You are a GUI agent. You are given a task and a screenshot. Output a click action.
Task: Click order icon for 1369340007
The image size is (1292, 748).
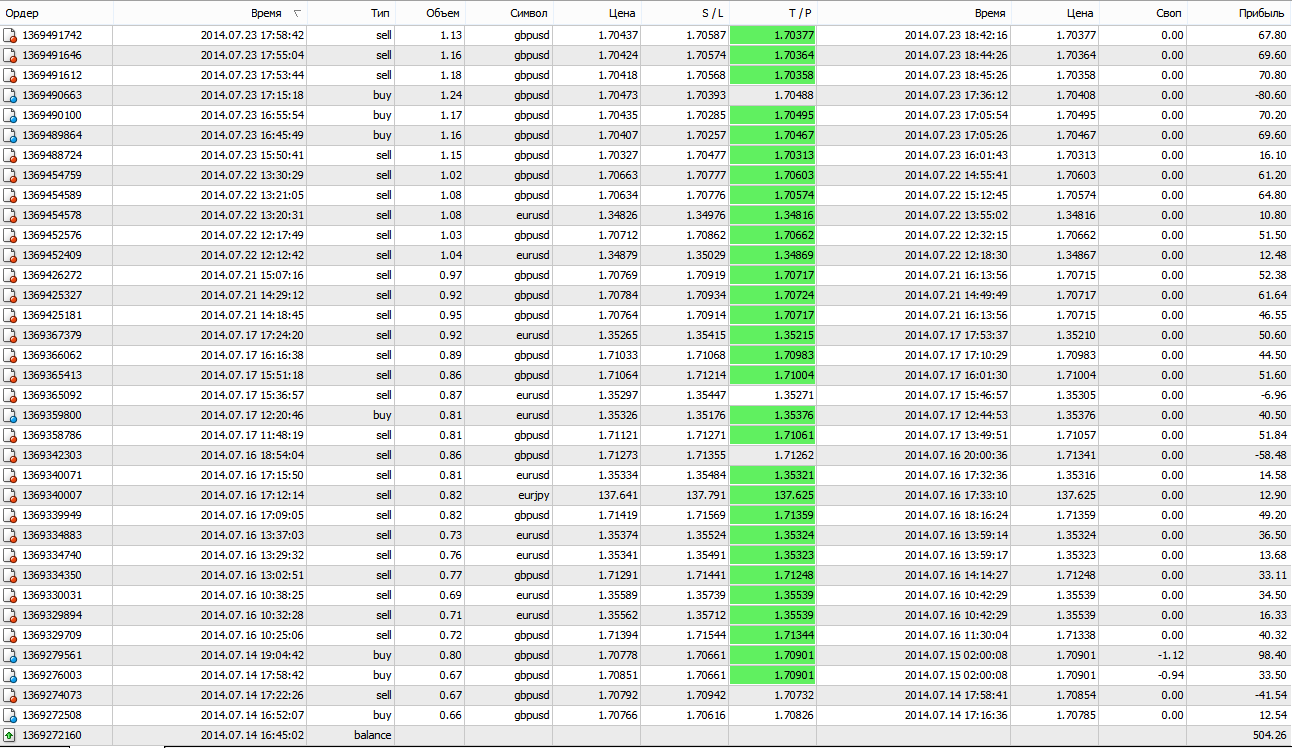10,495
